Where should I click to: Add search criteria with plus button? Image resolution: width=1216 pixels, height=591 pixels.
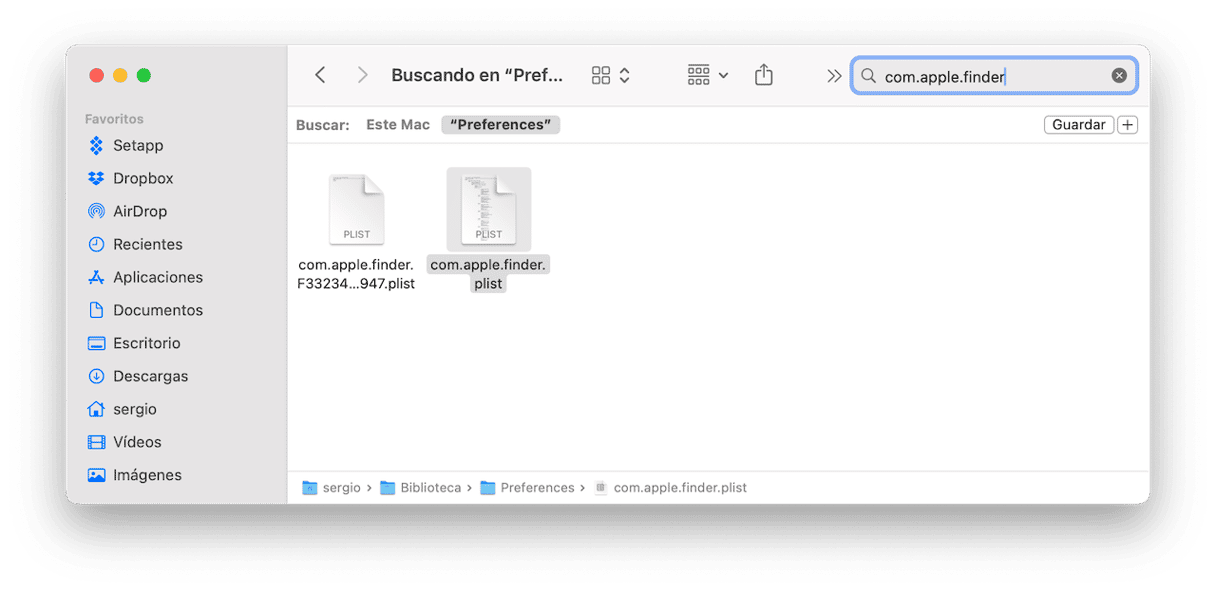(x=1128, y=125)
